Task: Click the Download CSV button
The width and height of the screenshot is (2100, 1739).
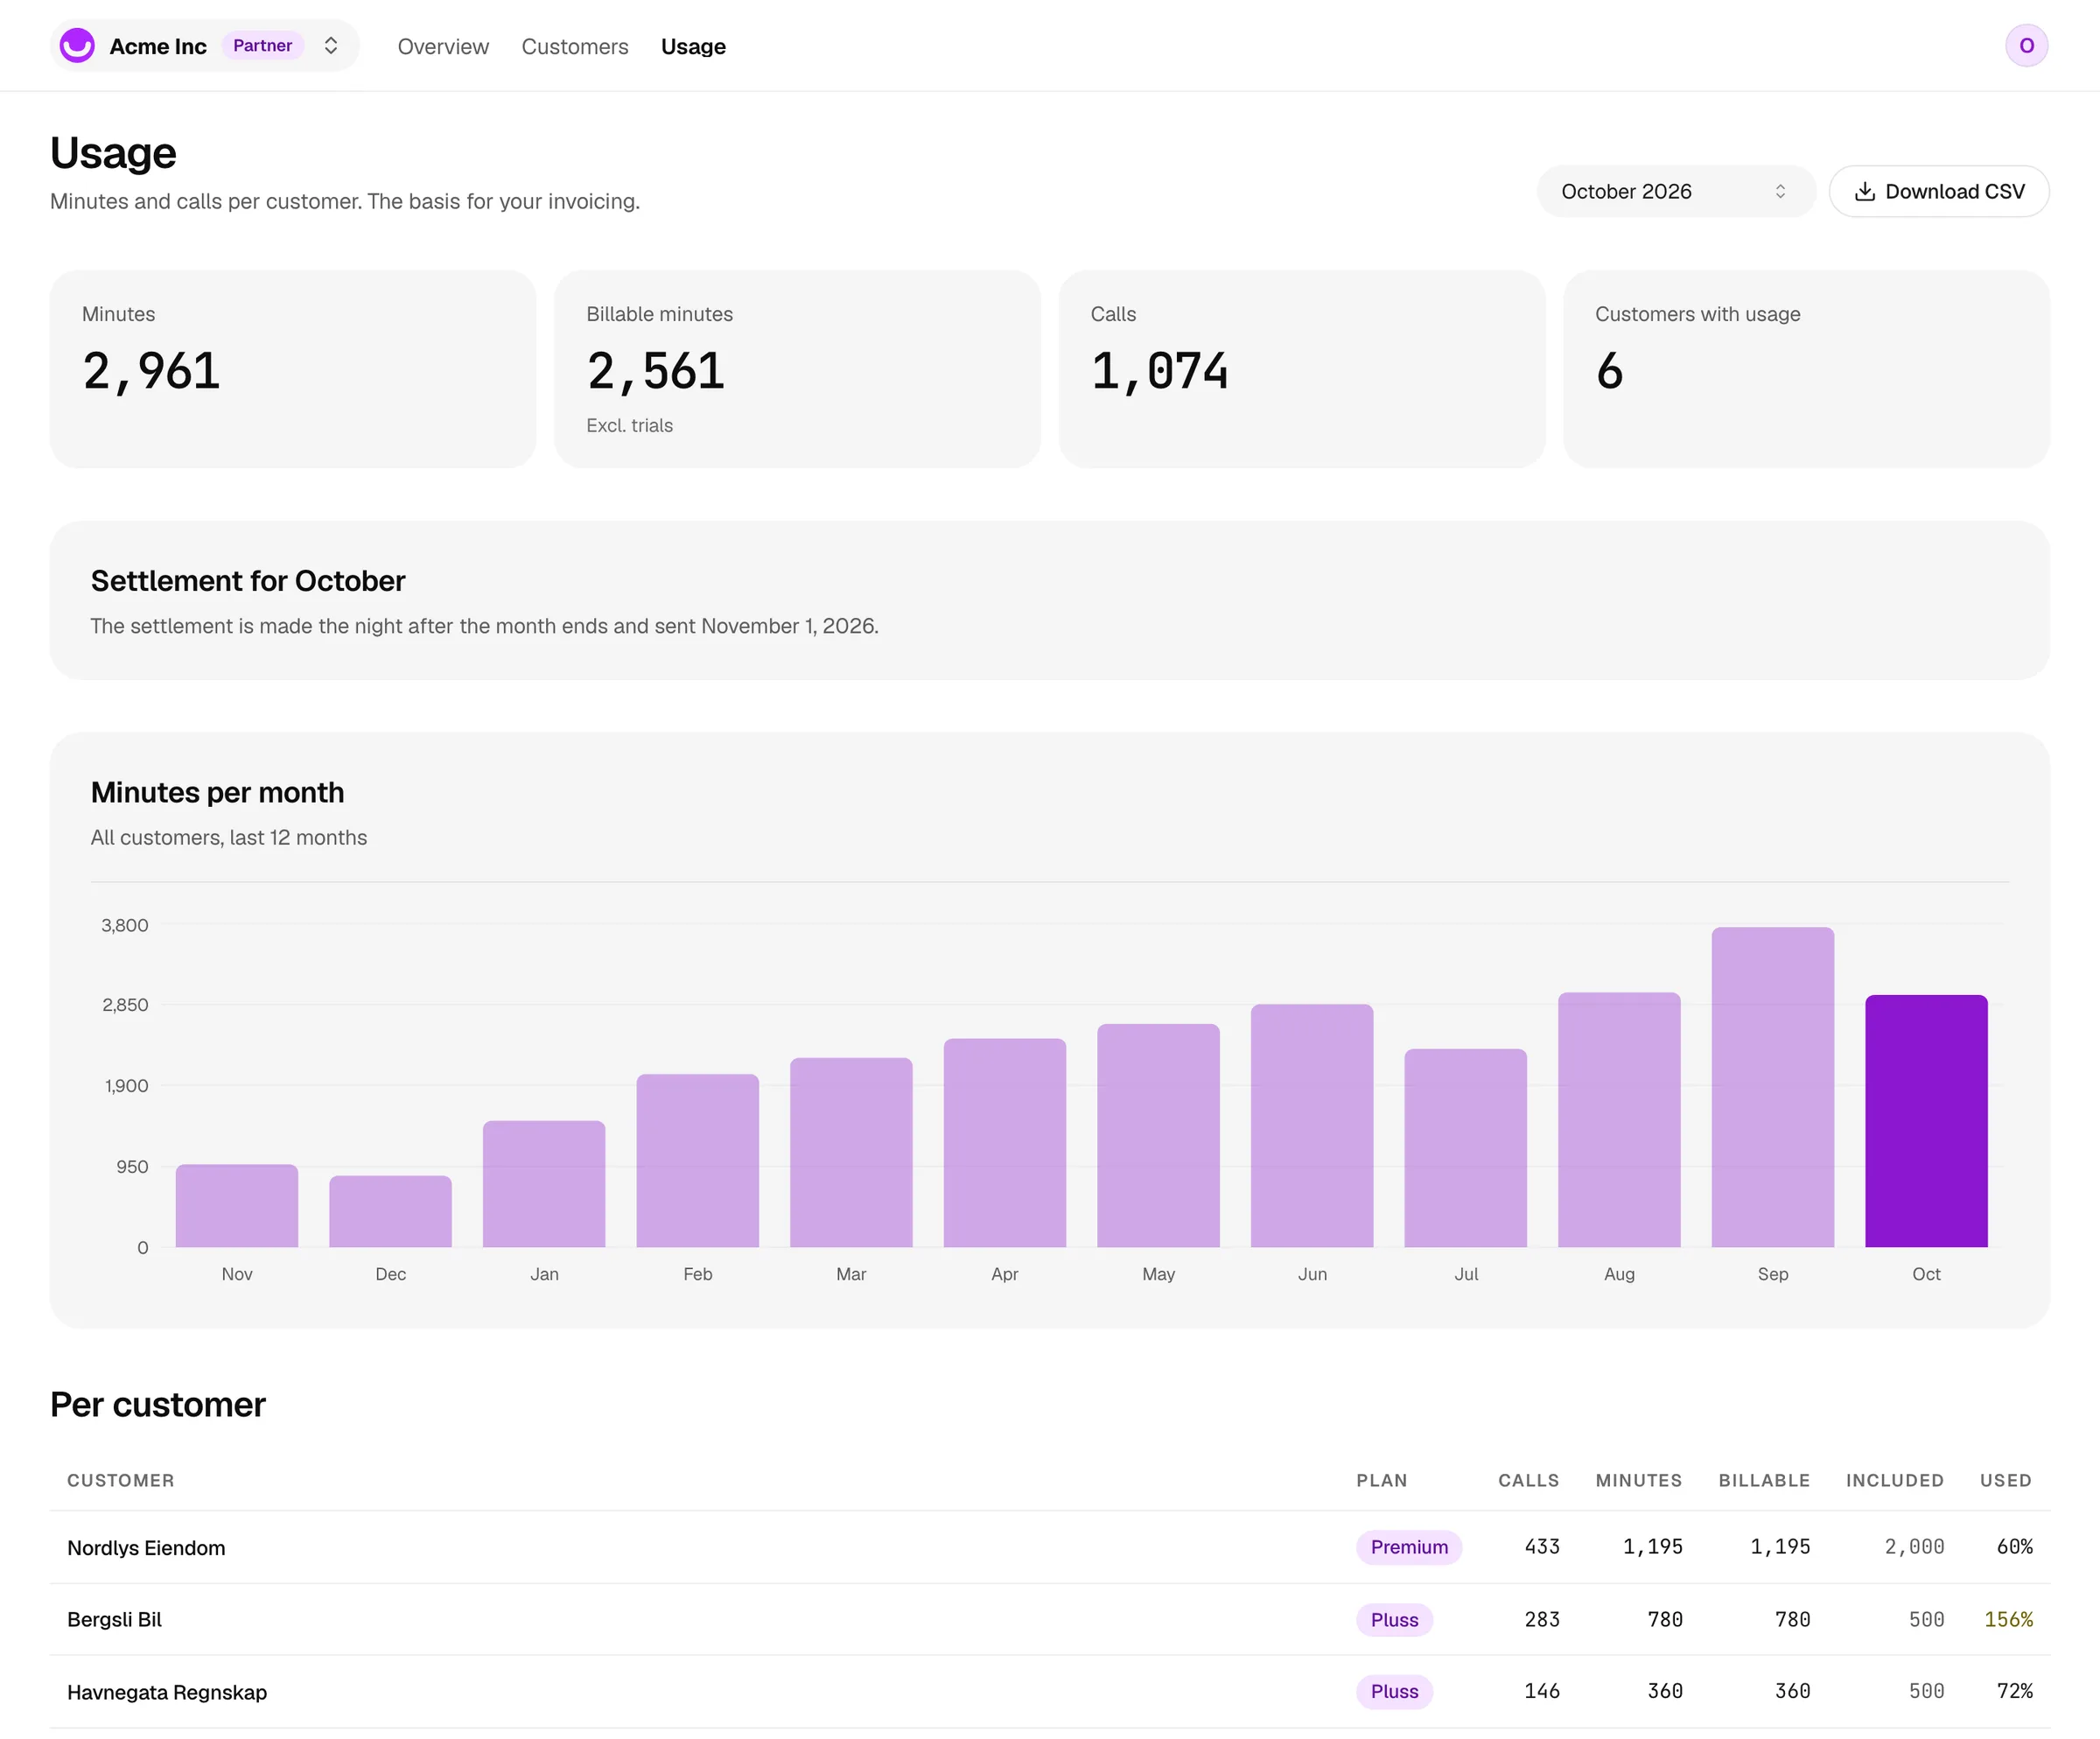Action: pos(1939,191)
